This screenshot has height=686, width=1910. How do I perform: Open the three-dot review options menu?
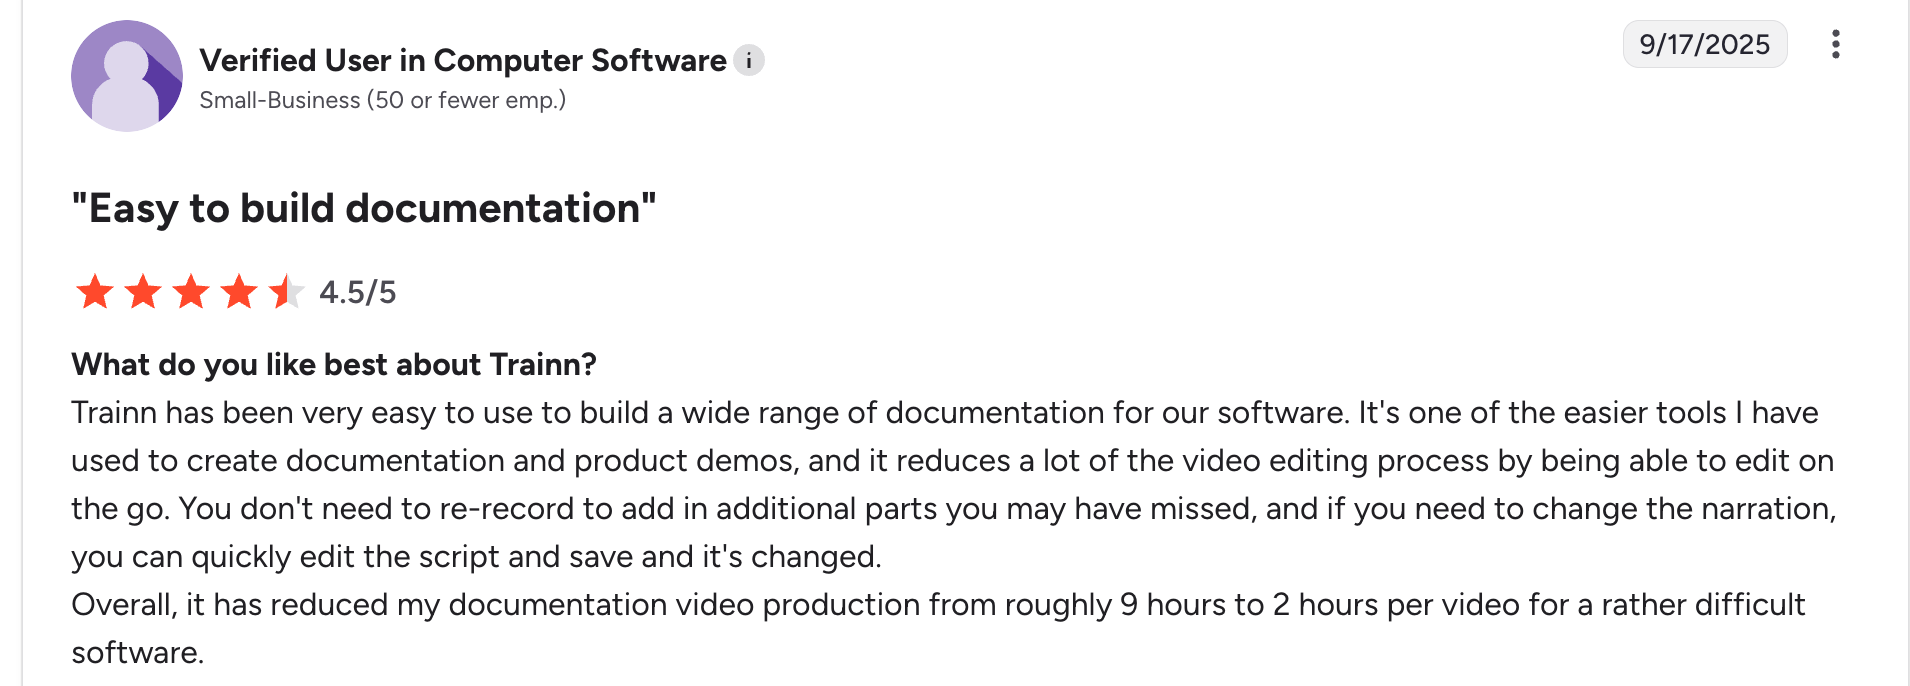(x=1835, y=45)
